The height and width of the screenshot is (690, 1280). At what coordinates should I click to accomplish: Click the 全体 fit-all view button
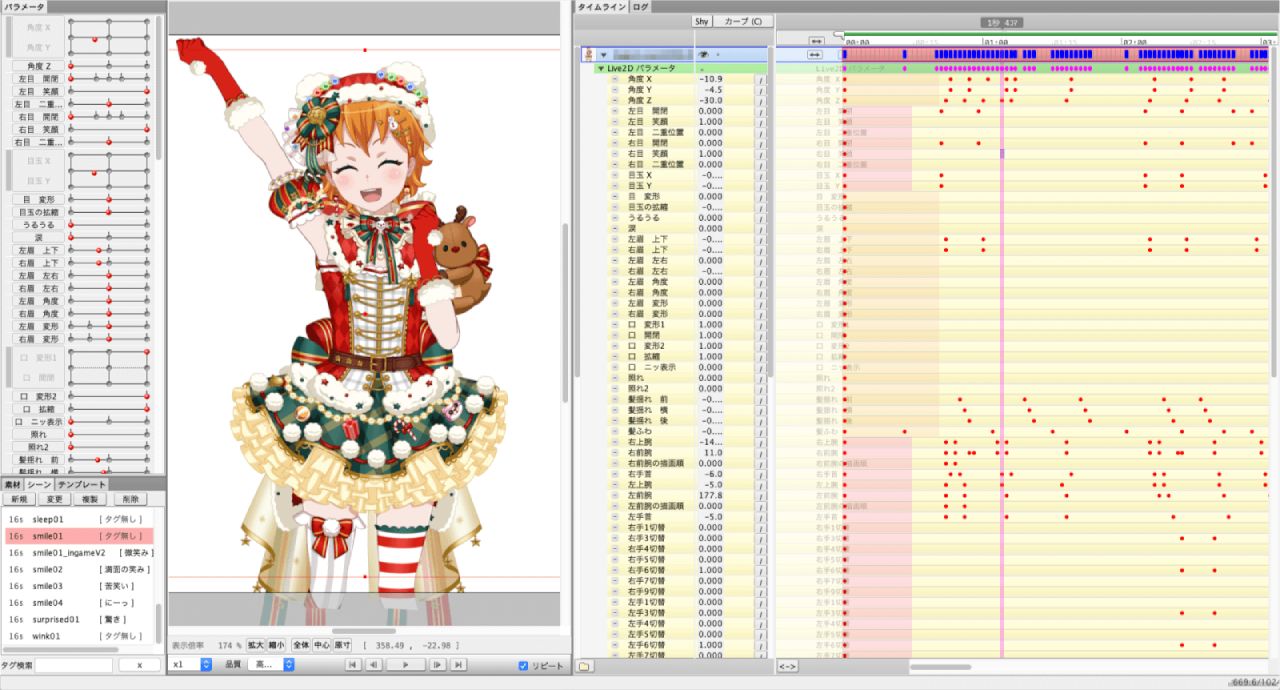coord(301,645)
